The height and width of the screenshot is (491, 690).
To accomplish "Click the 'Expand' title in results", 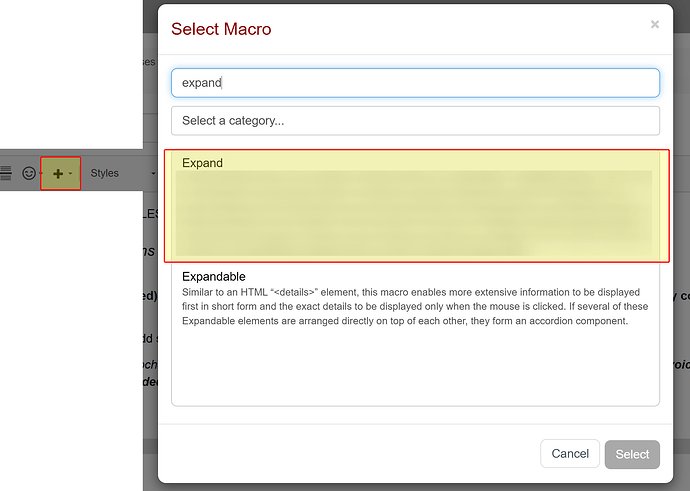I will pos(202,163).
